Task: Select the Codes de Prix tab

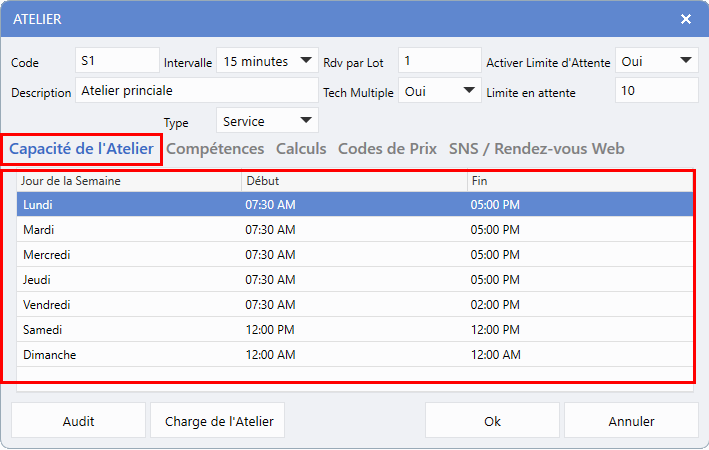Action: 387,149
